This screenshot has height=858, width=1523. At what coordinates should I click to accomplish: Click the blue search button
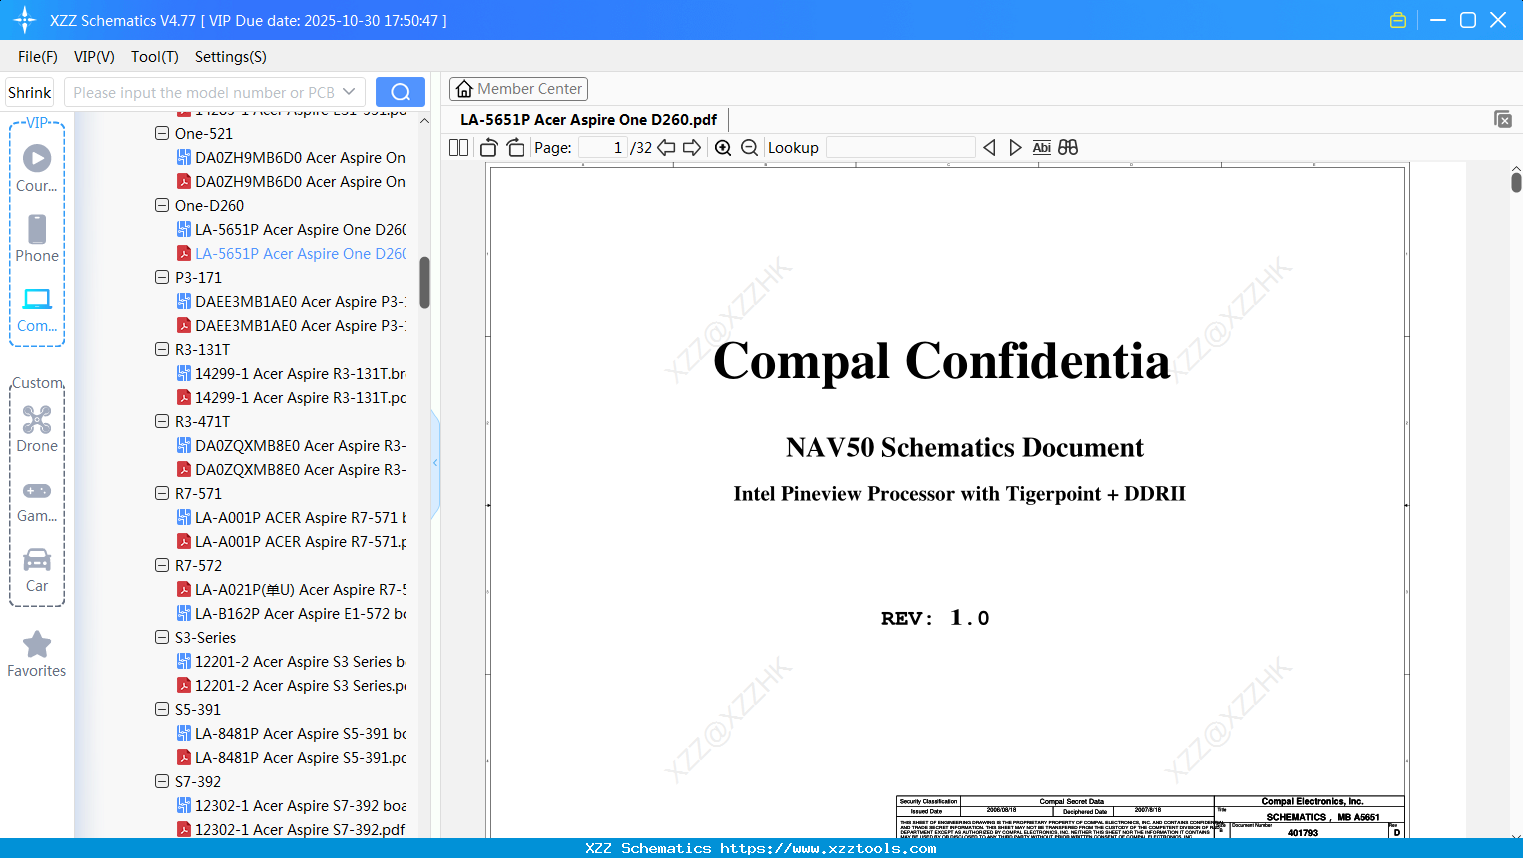[x=400, y=92]
